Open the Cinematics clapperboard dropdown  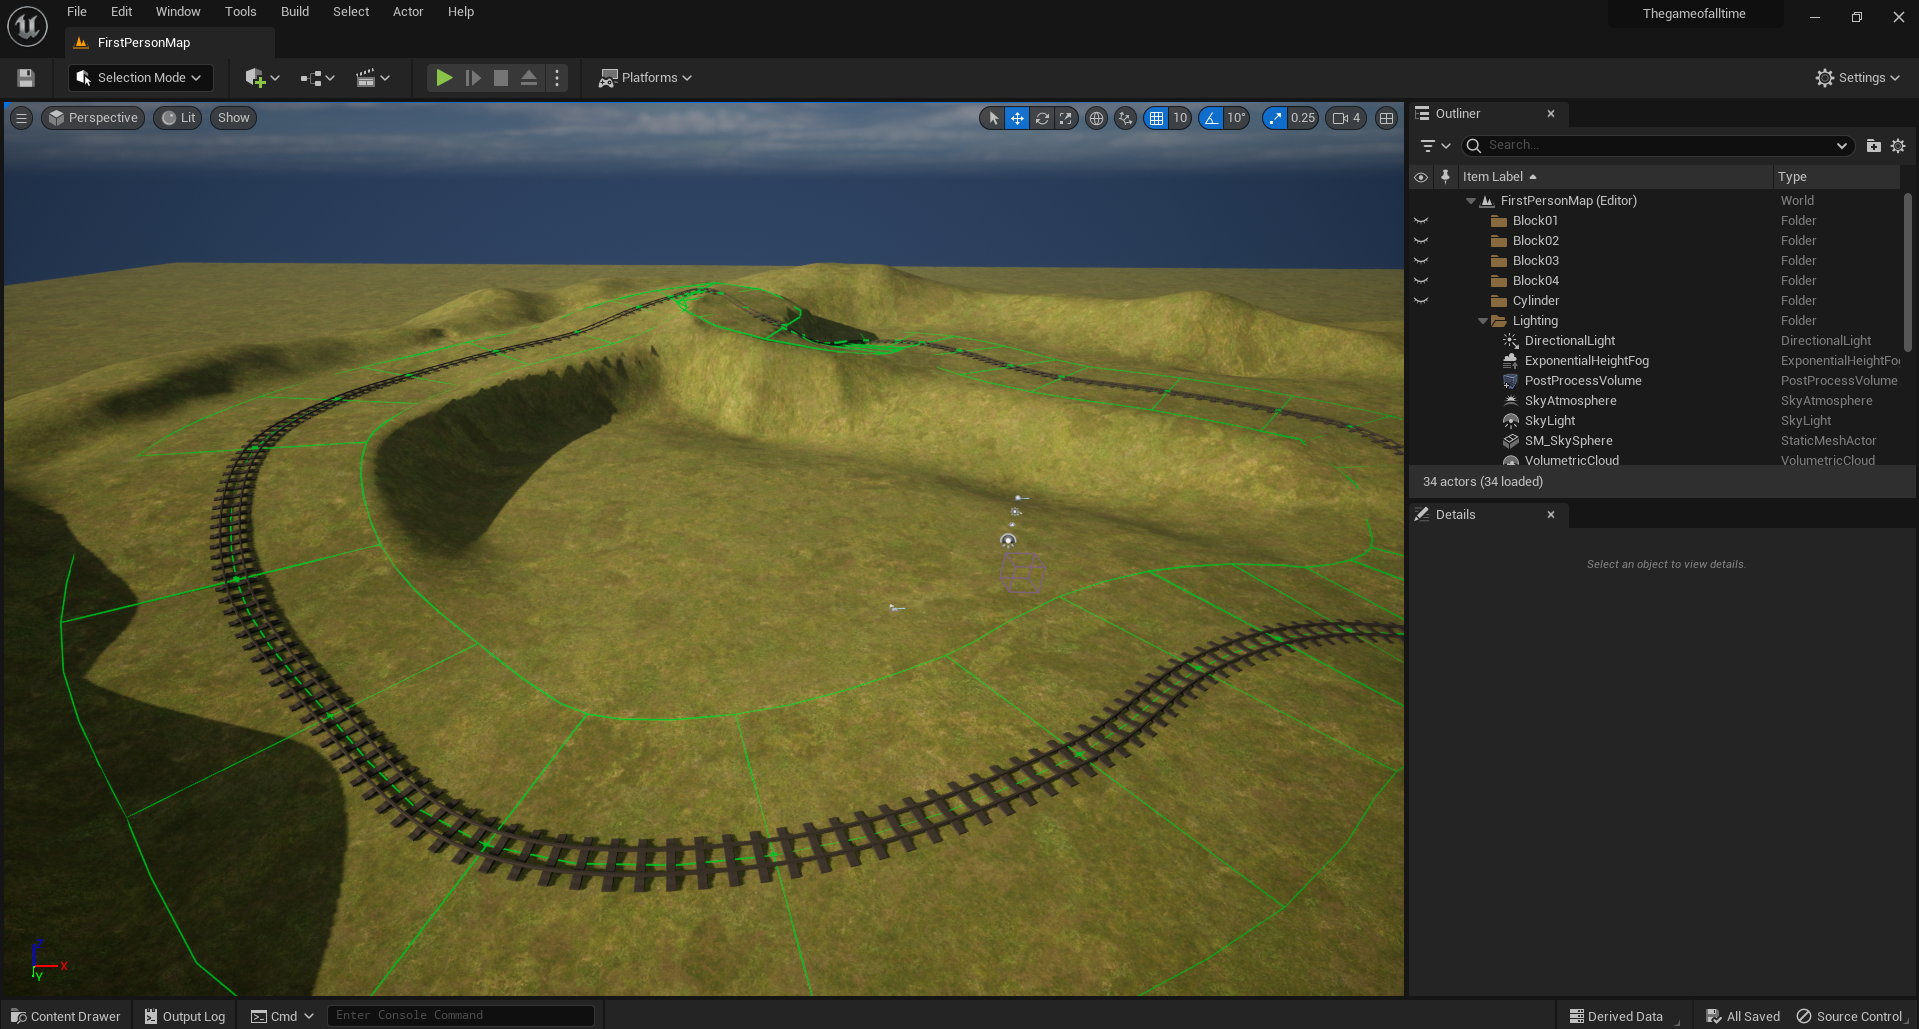tap(372, 78)
